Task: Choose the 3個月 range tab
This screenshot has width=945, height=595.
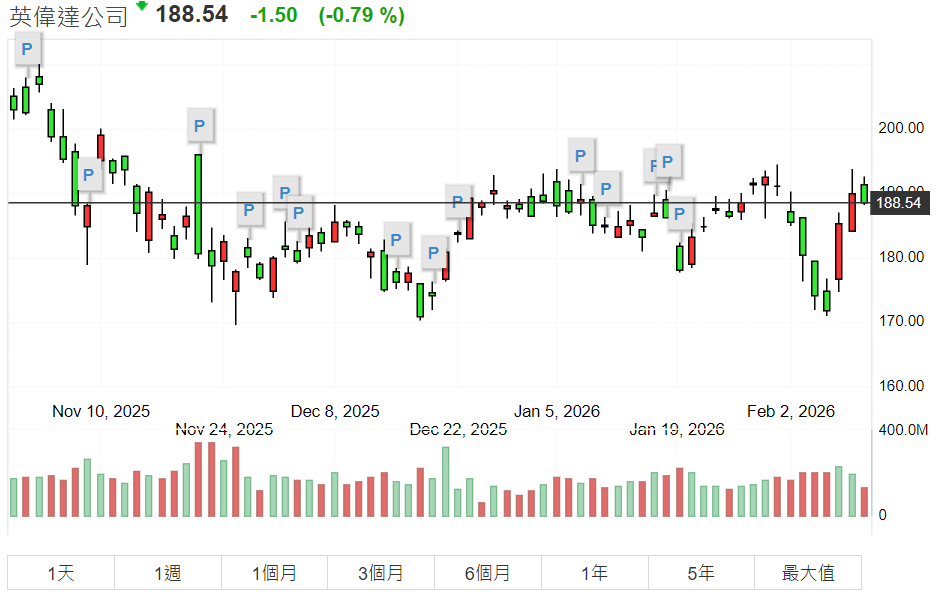Action: [x=381, y=573]
